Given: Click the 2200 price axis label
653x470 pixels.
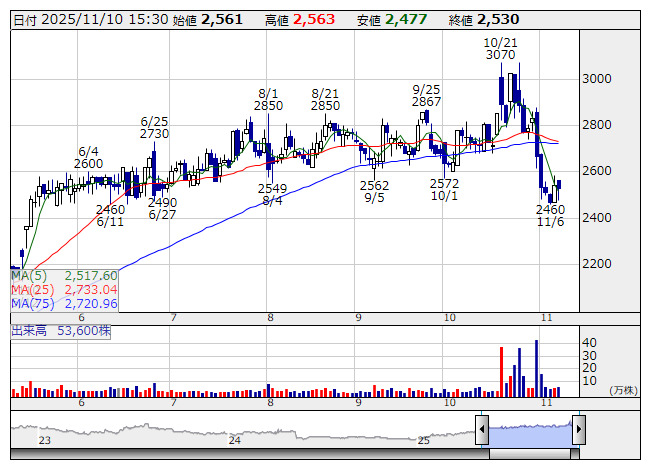Looking at the screenshot, I should pos(596,264).
